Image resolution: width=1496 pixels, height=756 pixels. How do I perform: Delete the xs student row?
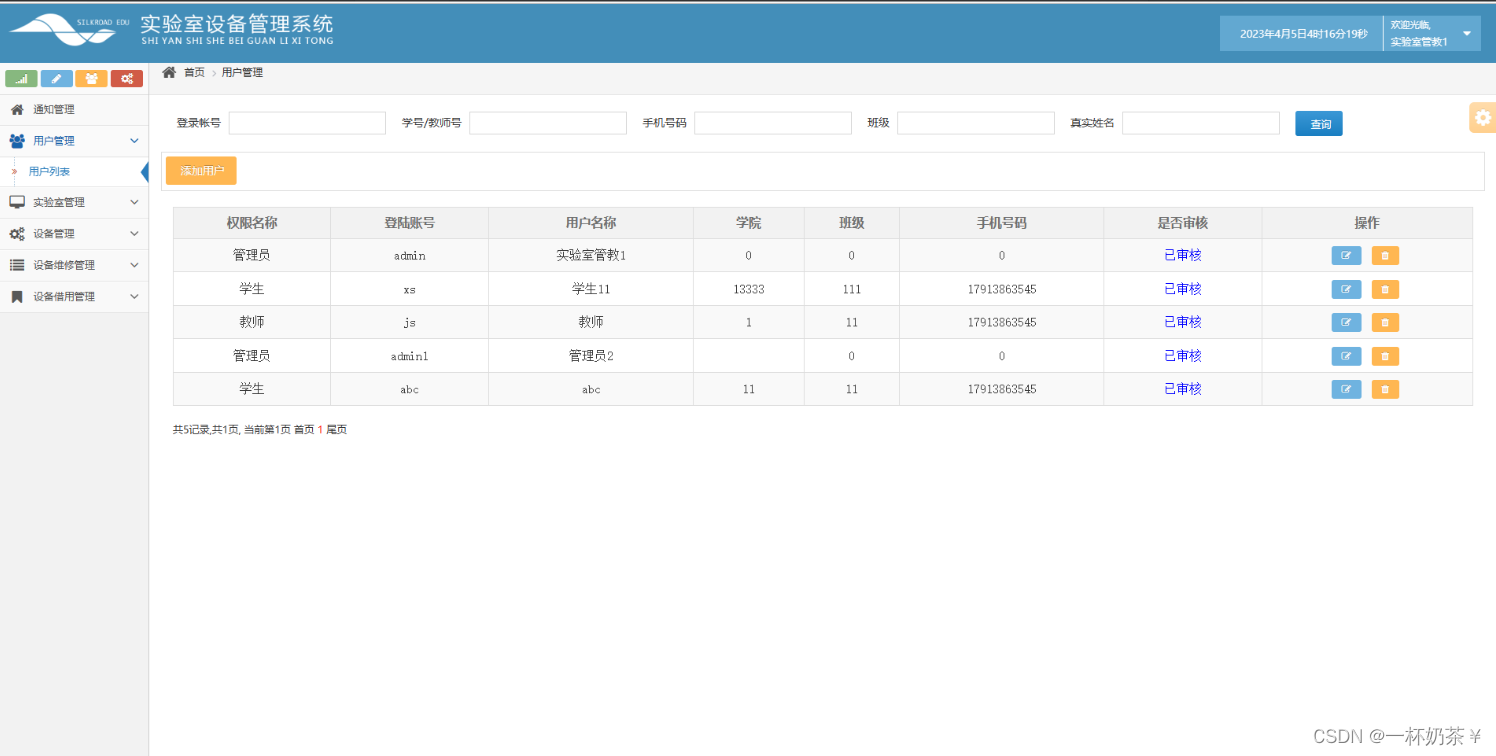click(1385, 289)
